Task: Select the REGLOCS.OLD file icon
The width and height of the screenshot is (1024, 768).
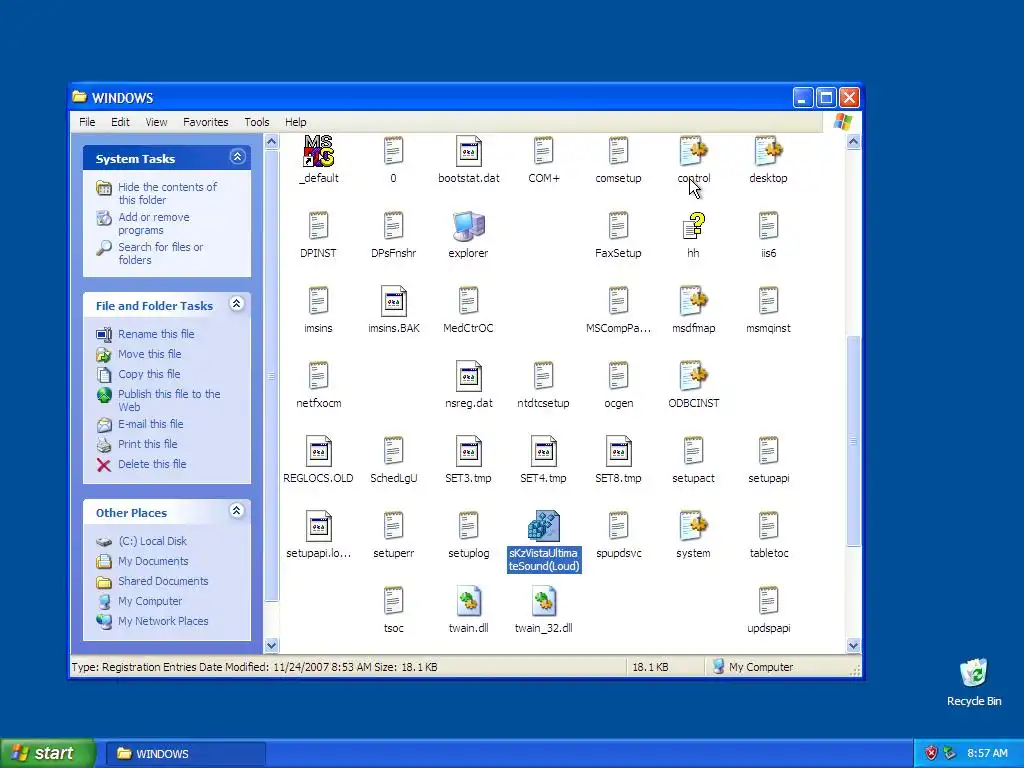Action: pyautogui.click(x=319, y=451)
